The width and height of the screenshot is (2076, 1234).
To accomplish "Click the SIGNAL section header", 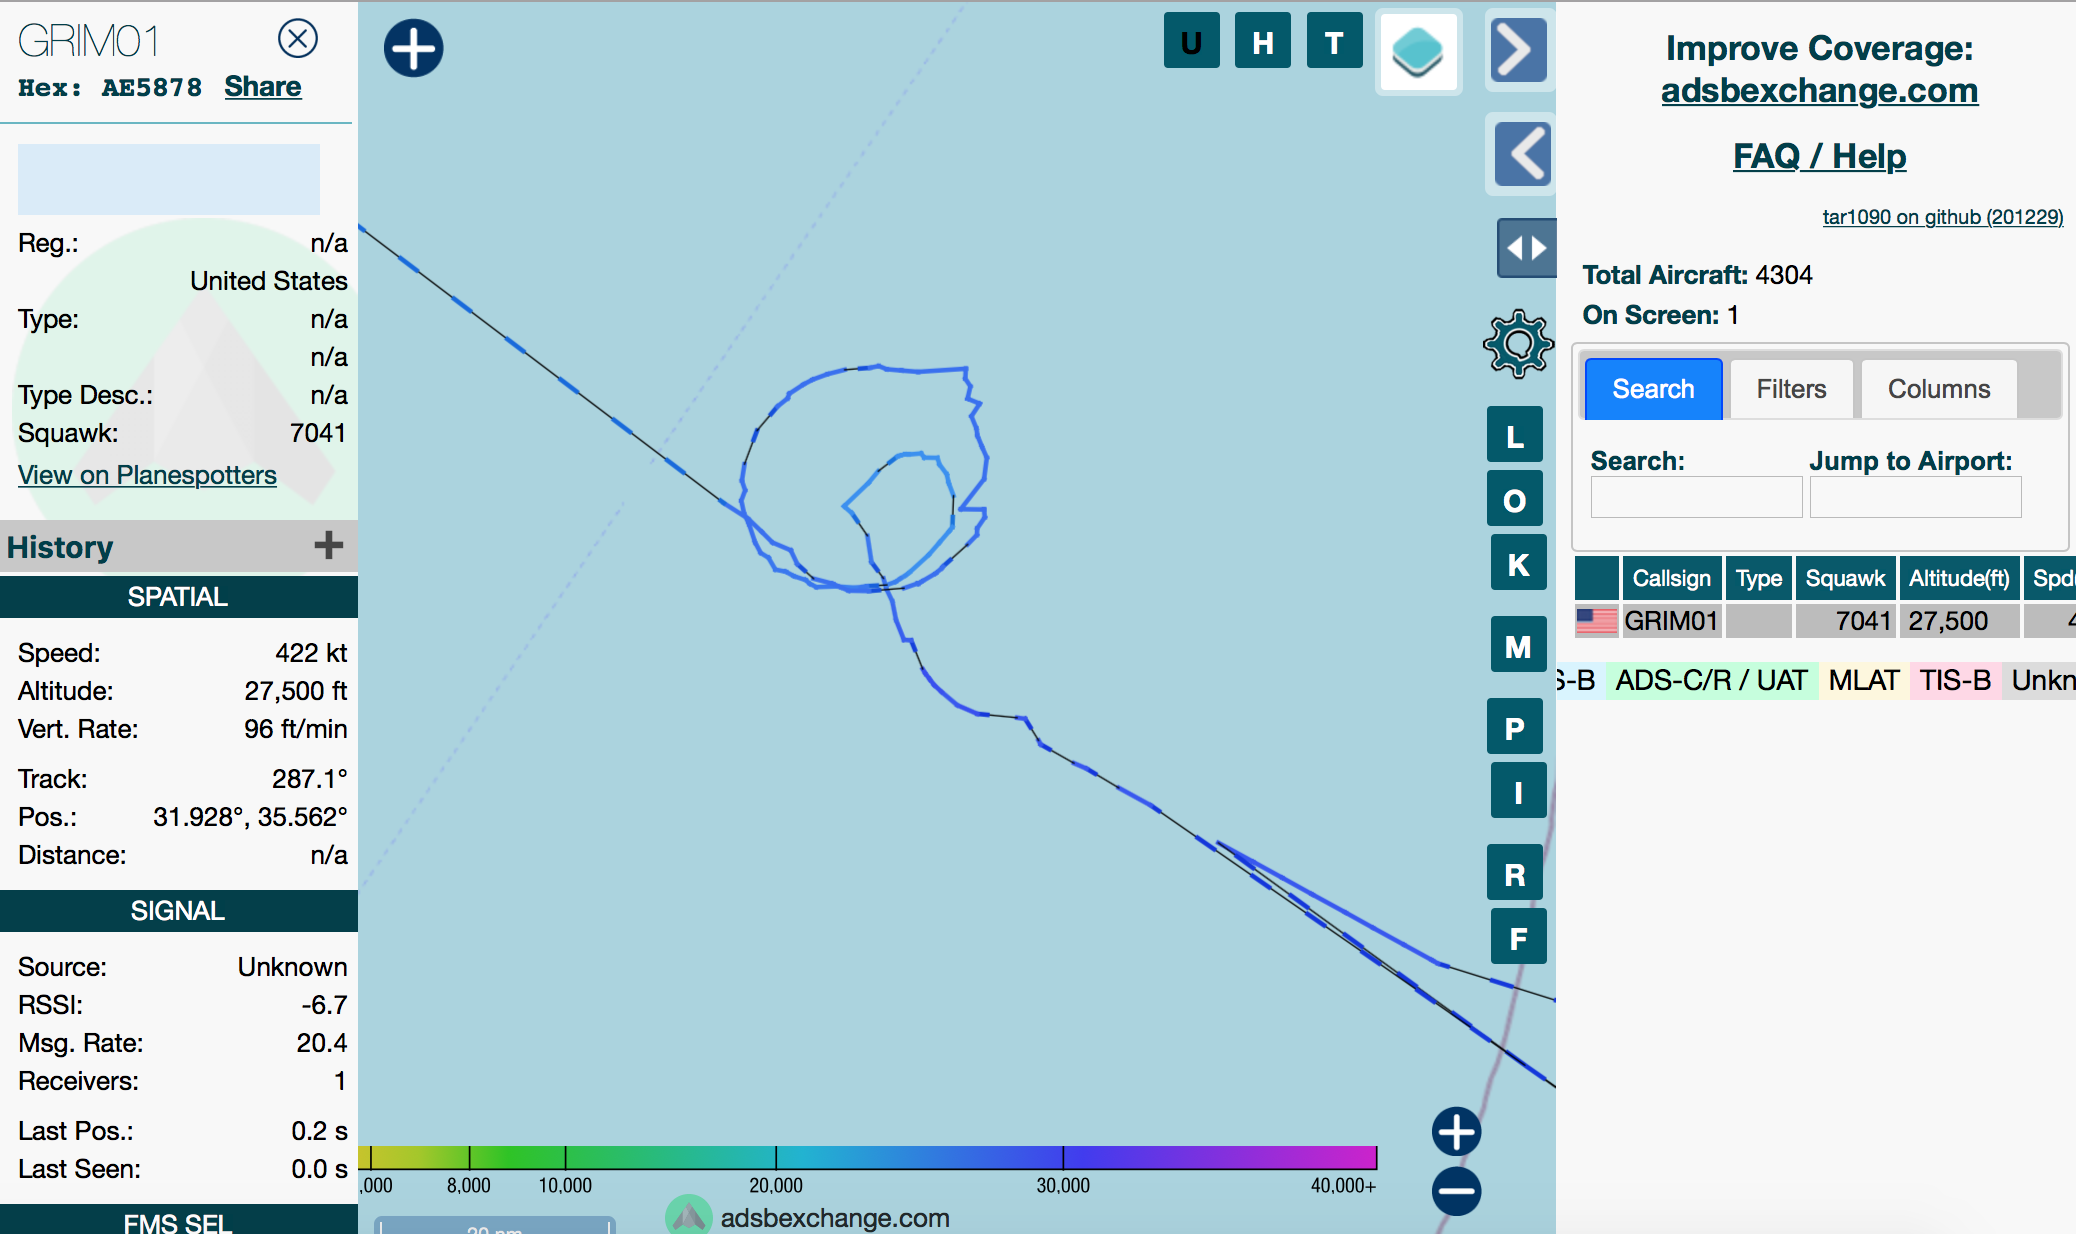I will [178, 911].
